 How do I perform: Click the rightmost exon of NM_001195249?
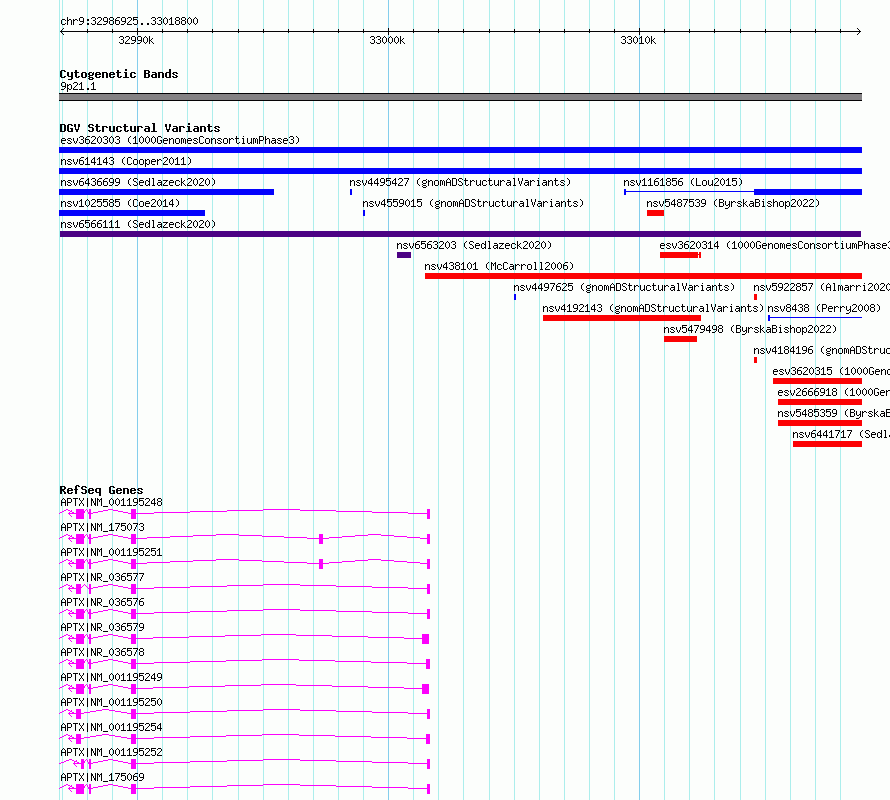(426, 689)
